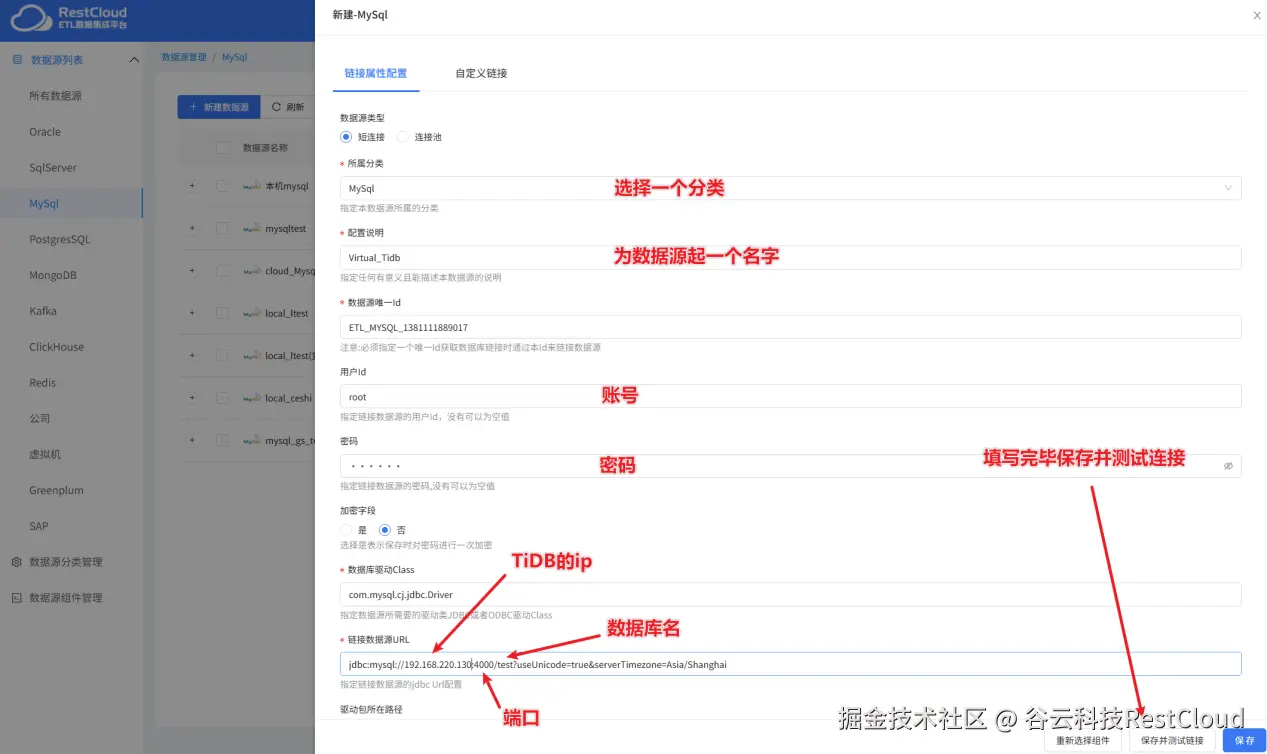Click the blue 保存 button

click(x=1244, y=741)
